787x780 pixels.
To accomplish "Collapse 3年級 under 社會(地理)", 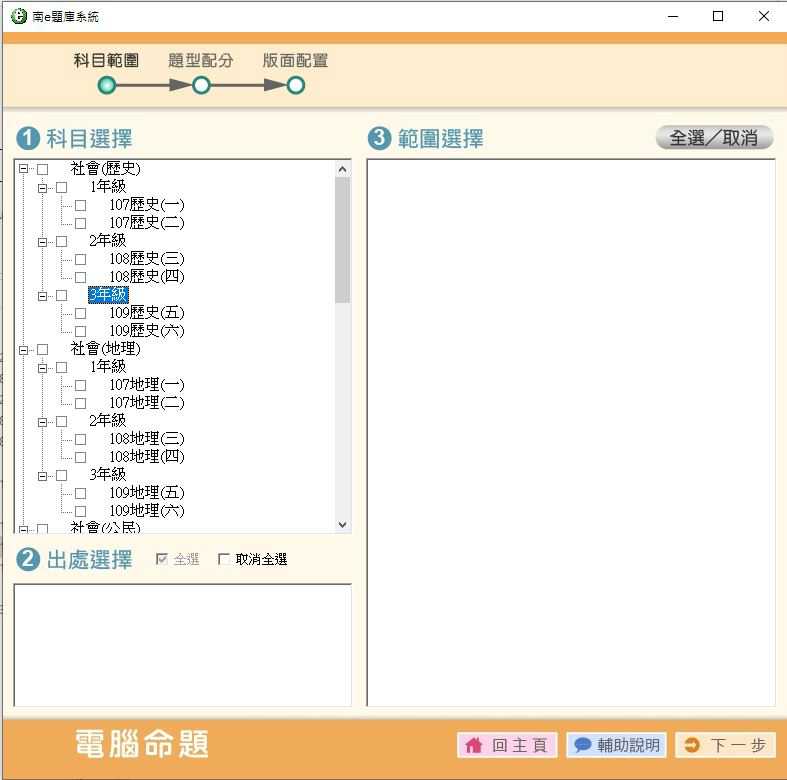I will click(43, 476).
